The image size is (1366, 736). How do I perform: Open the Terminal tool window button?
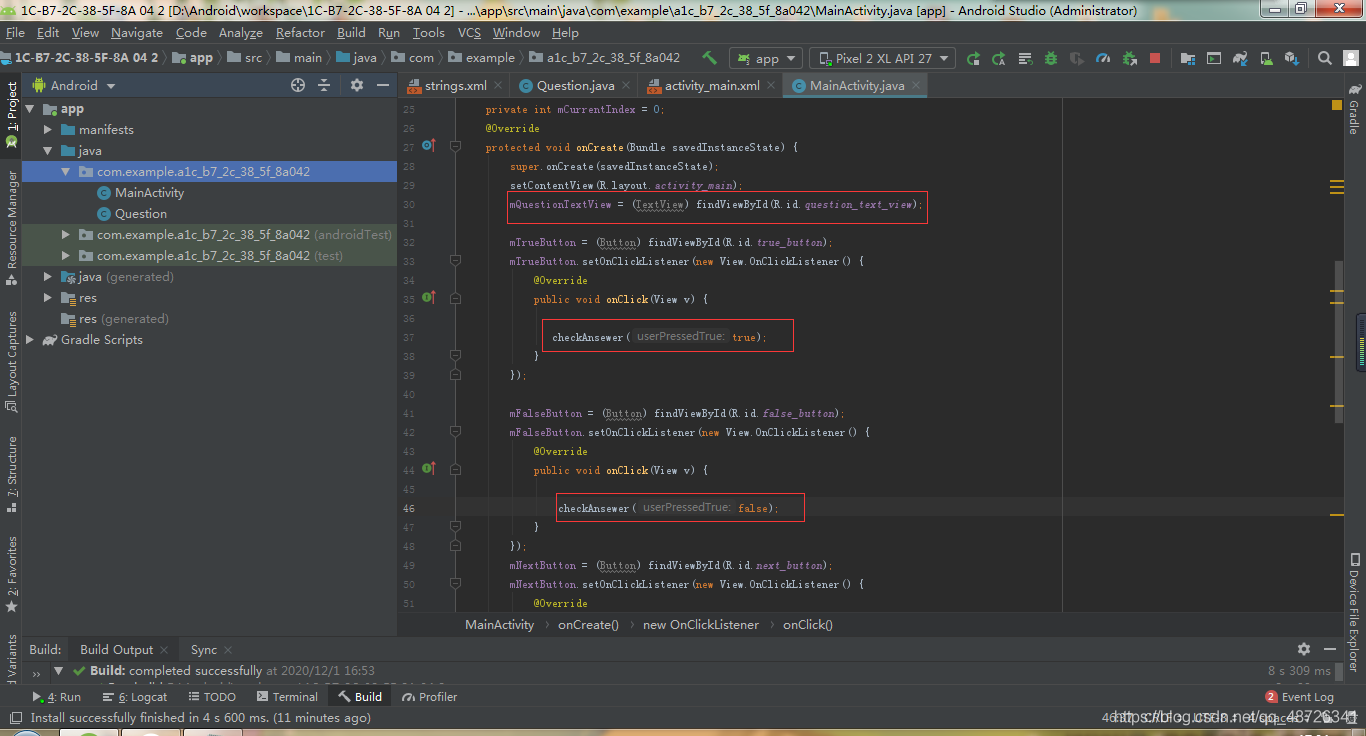click(287, 697)
